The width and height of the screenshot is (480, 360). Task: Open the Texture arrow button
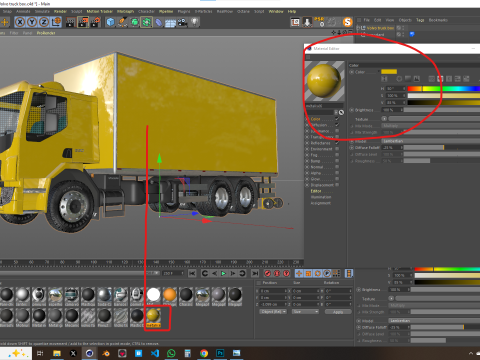coord(384,119)
